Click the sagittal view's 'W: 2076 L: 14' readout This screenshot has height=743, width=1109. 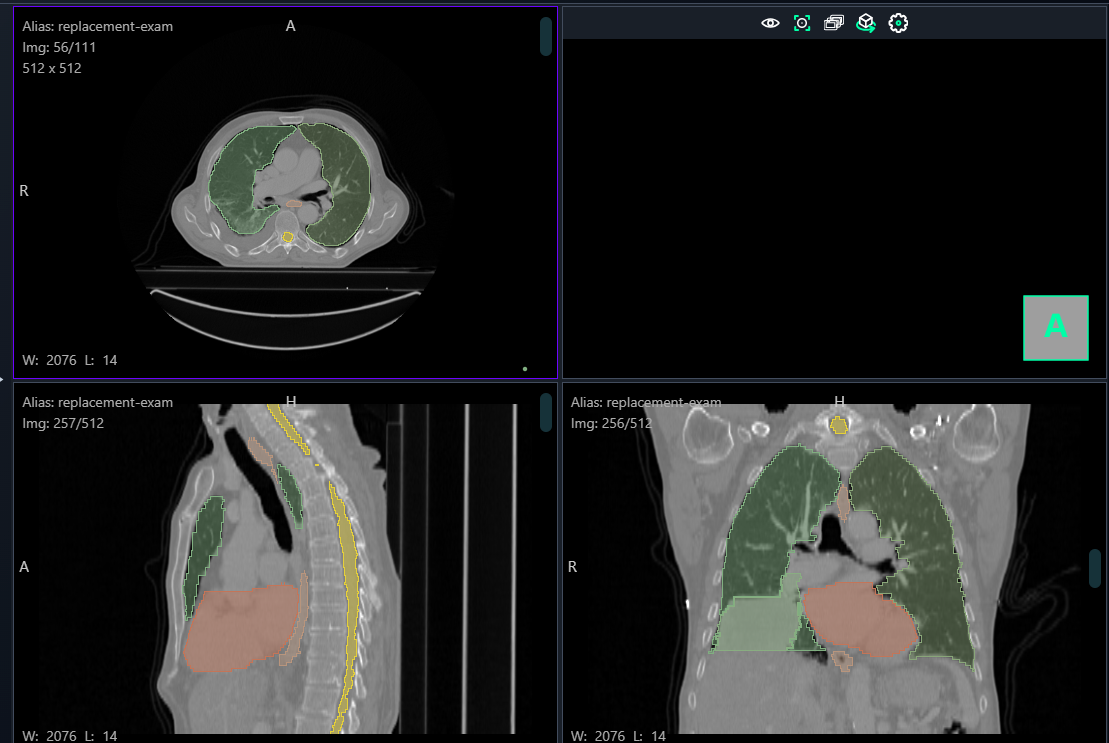(x=69, y=736)
